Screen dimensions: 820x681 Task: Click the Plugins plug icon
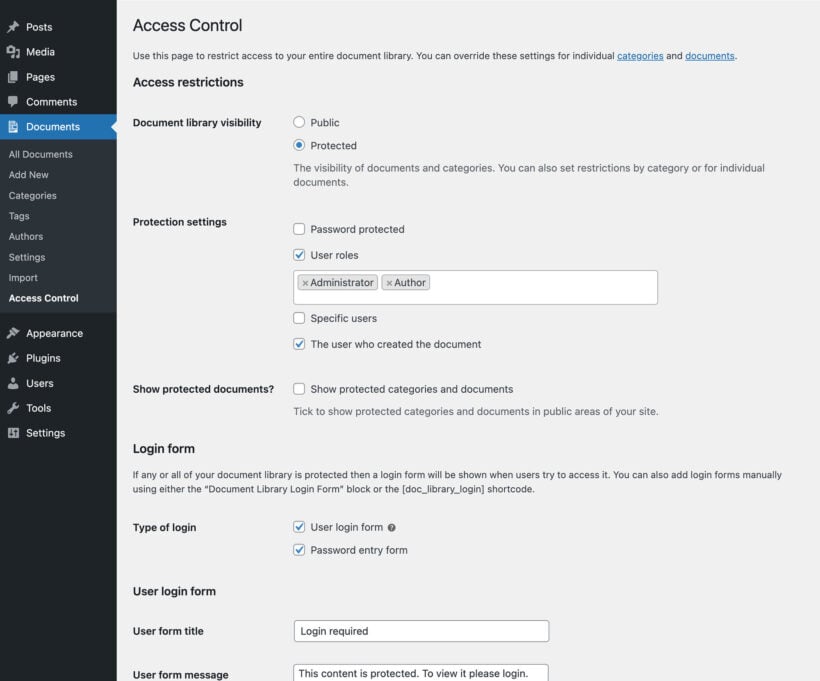point(12,357)
